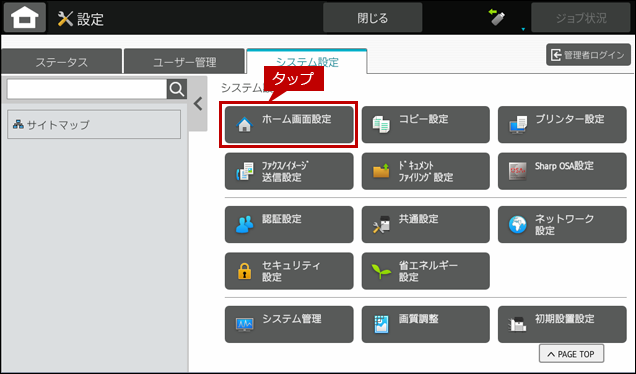The image size is (636, 374).
Task: Focus the sidebar search field
Action: point(87,89)
